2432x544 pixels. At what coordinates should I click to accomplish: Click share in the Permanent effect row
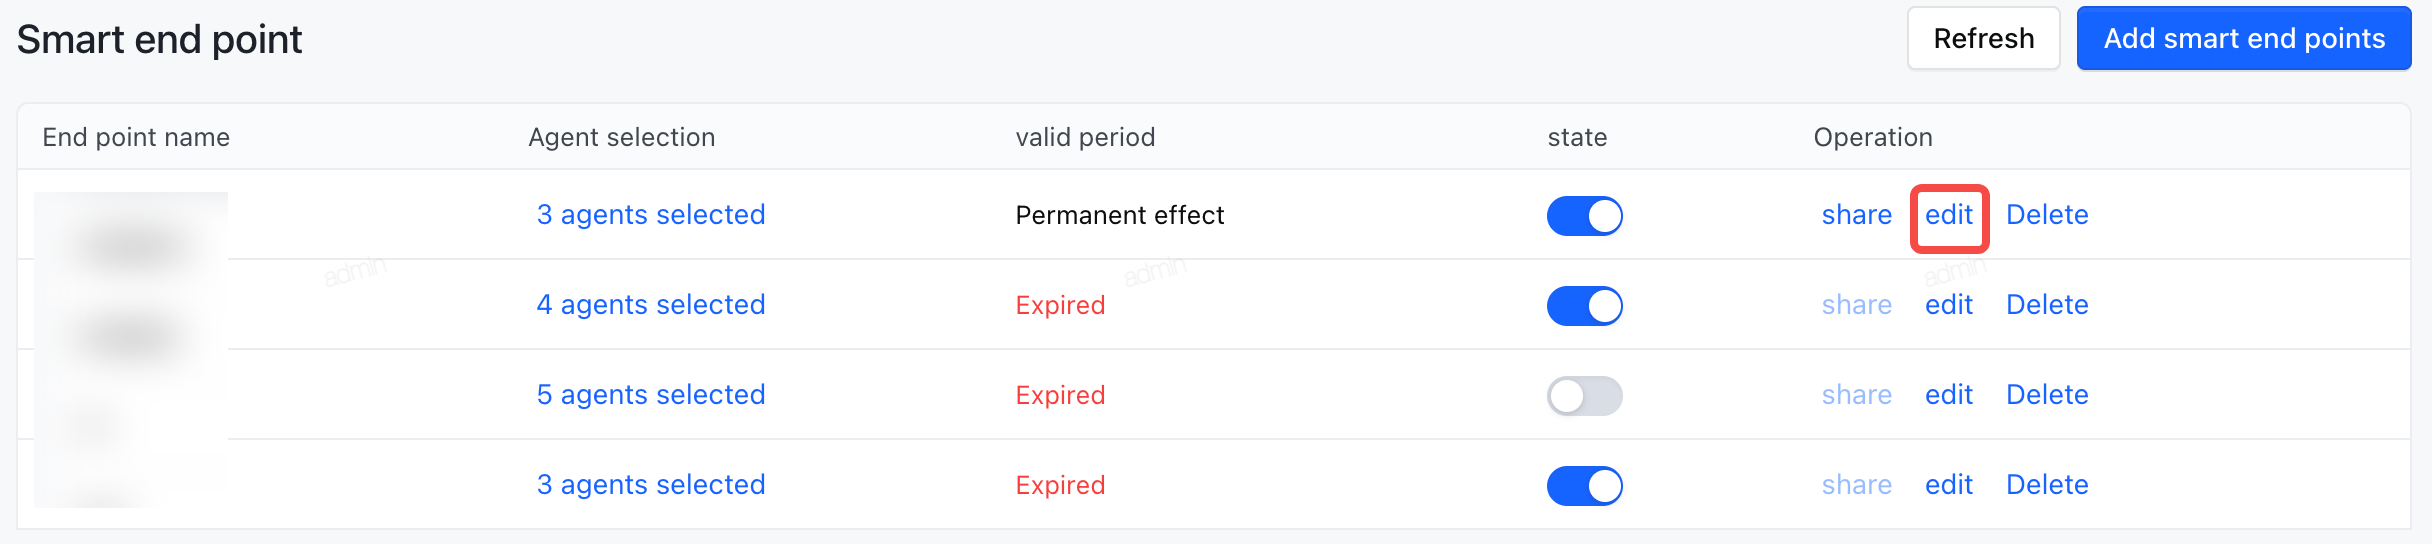(1857, 215)
